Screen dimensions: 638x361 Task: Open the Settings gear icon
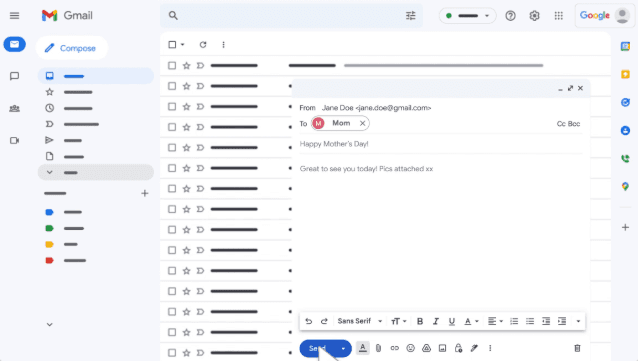(x=534, y=15)
